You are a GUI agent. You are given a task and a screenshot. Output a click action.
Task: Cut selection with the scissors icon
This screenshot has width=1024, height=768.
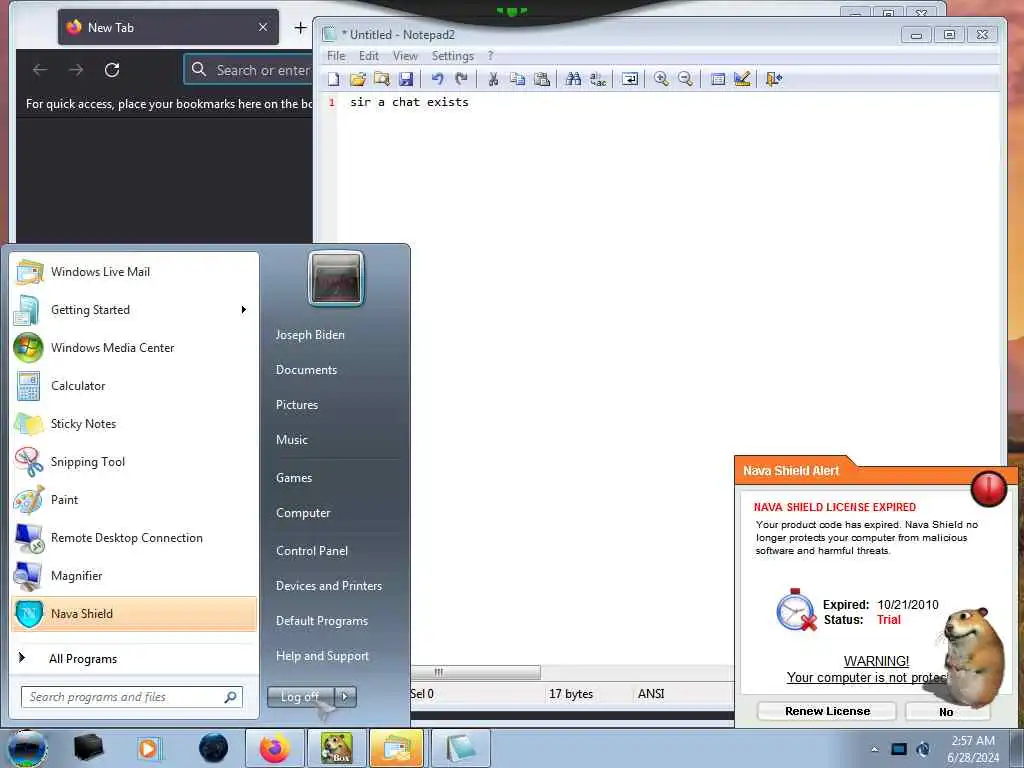[493, 79]
